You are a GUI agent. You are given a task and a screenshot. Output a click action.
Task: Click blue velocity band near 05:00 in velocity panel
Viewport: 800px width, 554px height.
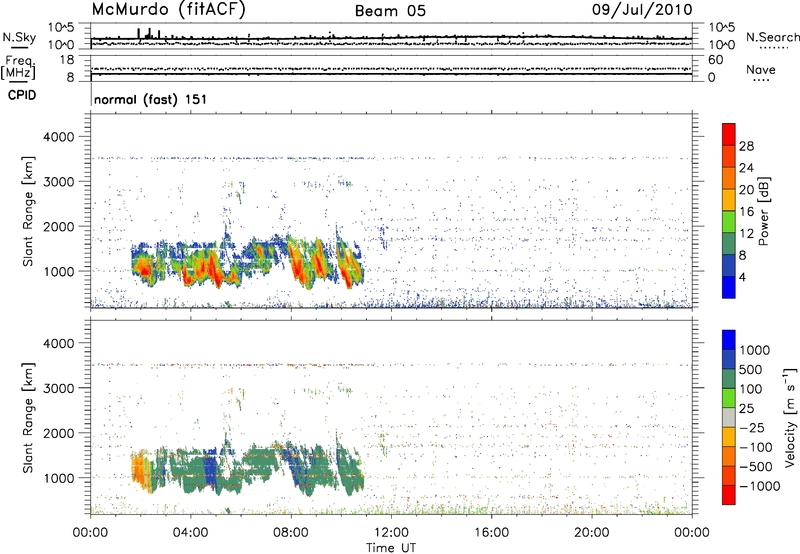(x=210, y=472)
